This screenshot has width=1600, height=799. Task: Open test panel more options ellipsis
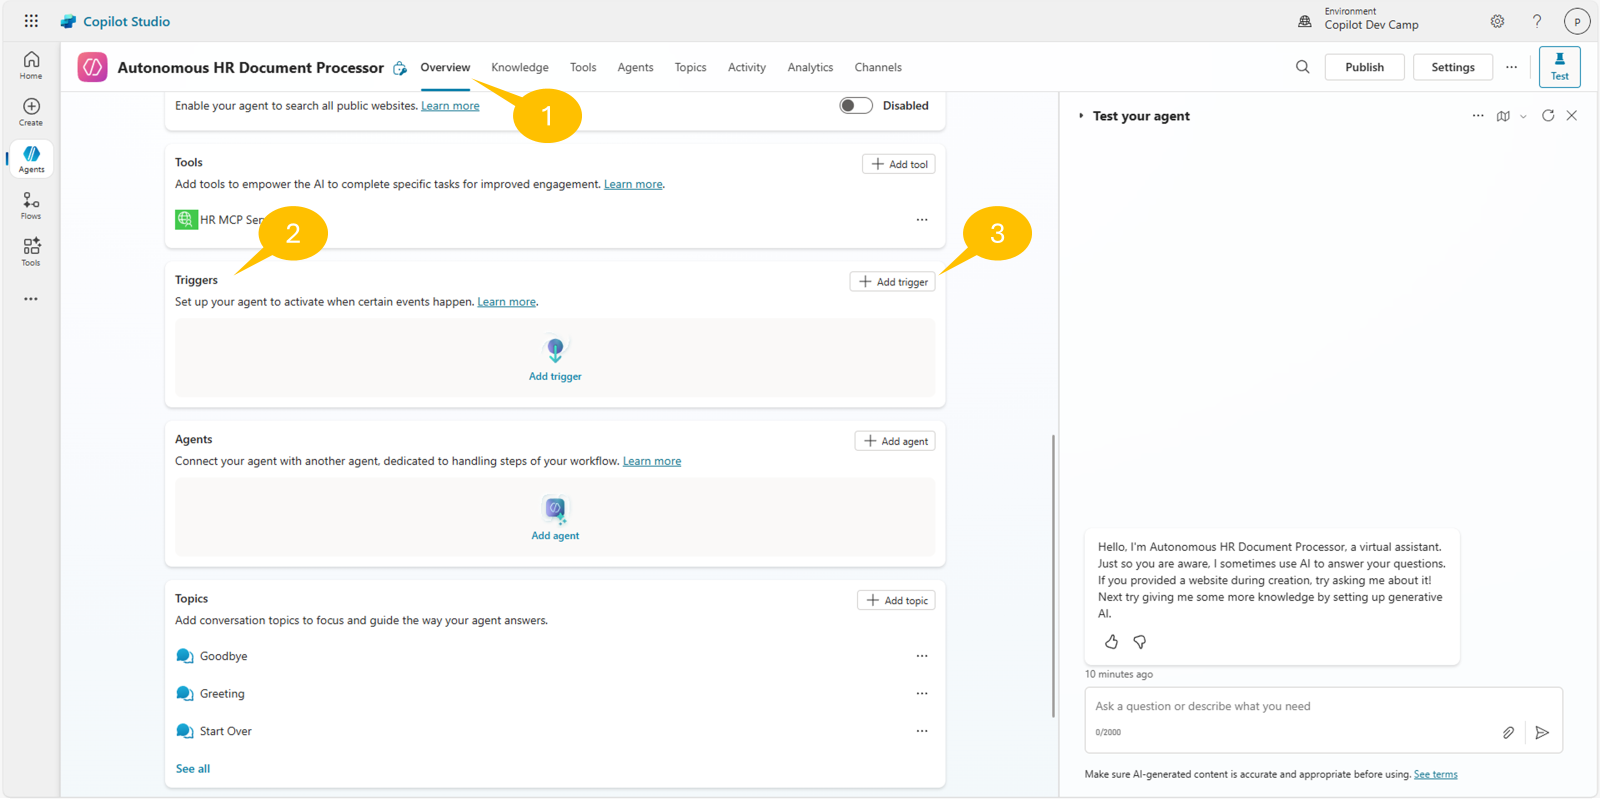[x=1478, y=116]
